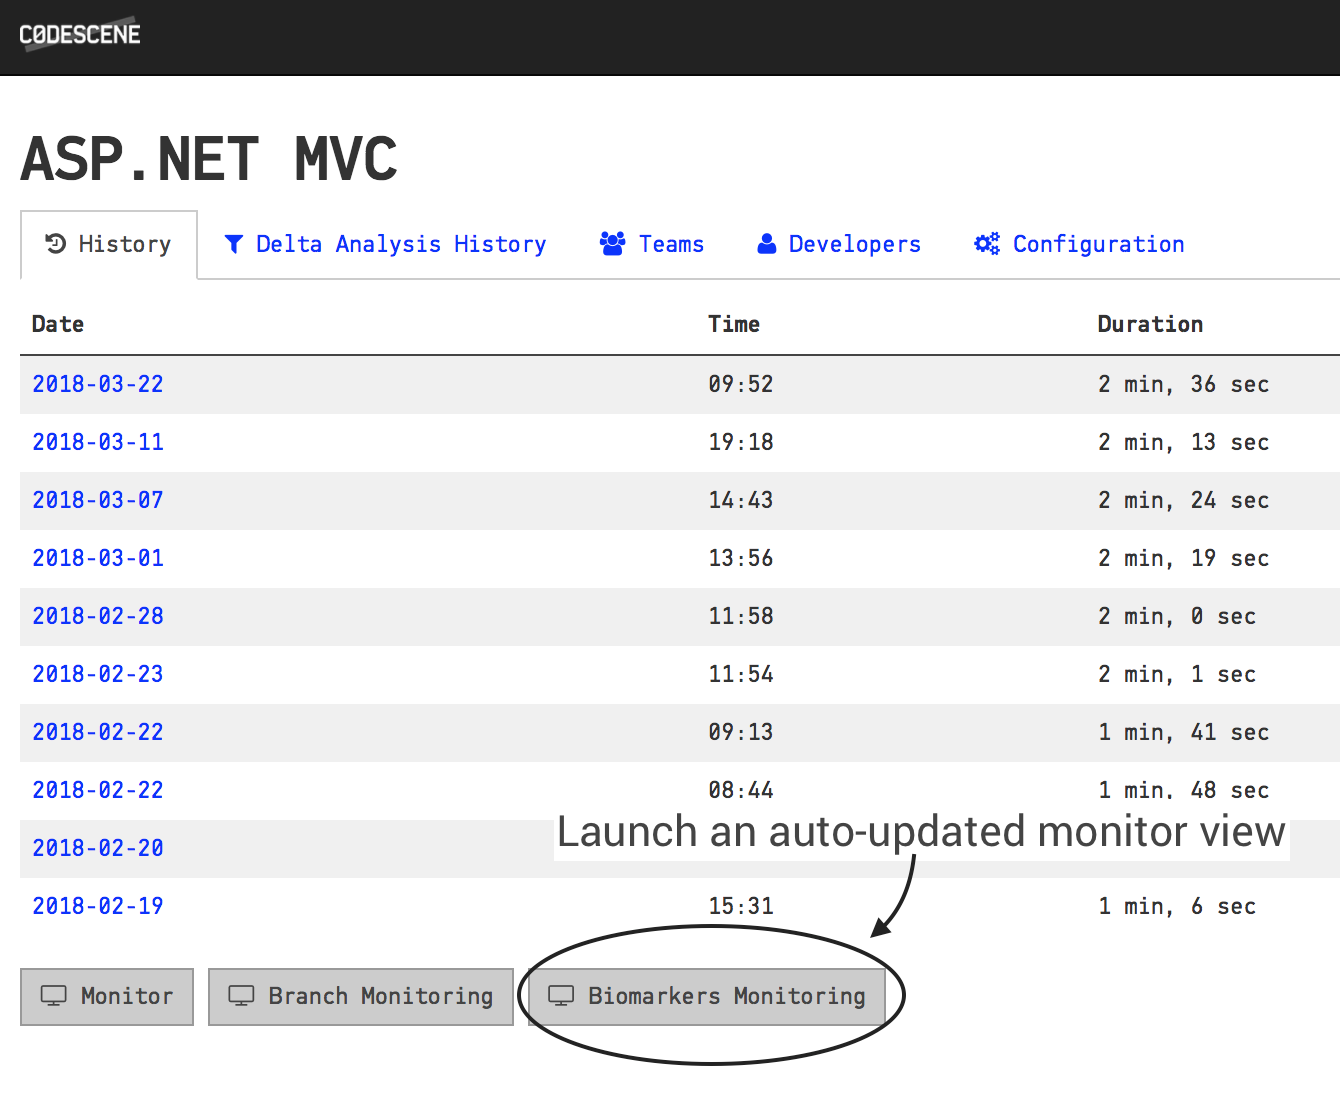The height and width of the screenshot is (1096, 1340).
Task: Click the Date column header
Action: (x=58, y=324)
